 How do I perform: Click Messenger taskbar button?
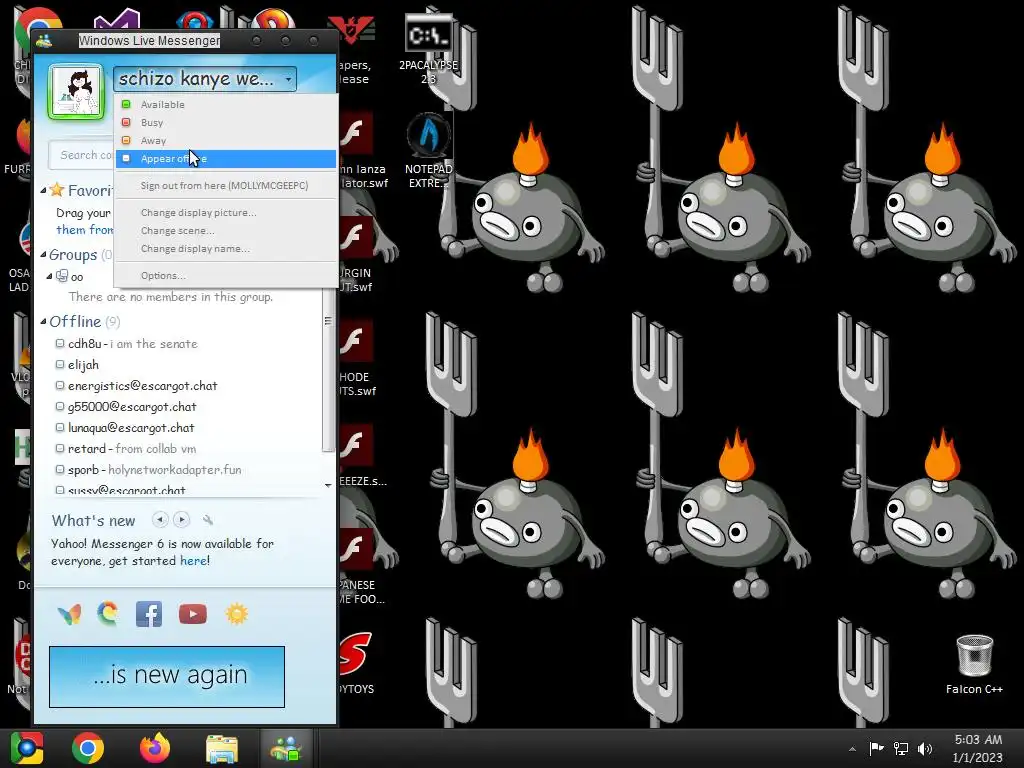tap(288, 748)
